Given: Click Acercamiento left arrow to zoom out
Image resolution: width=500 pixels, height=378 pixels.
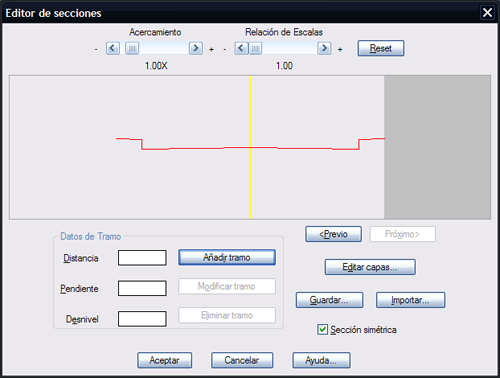Looking at the screenshot, I should 113,49.
